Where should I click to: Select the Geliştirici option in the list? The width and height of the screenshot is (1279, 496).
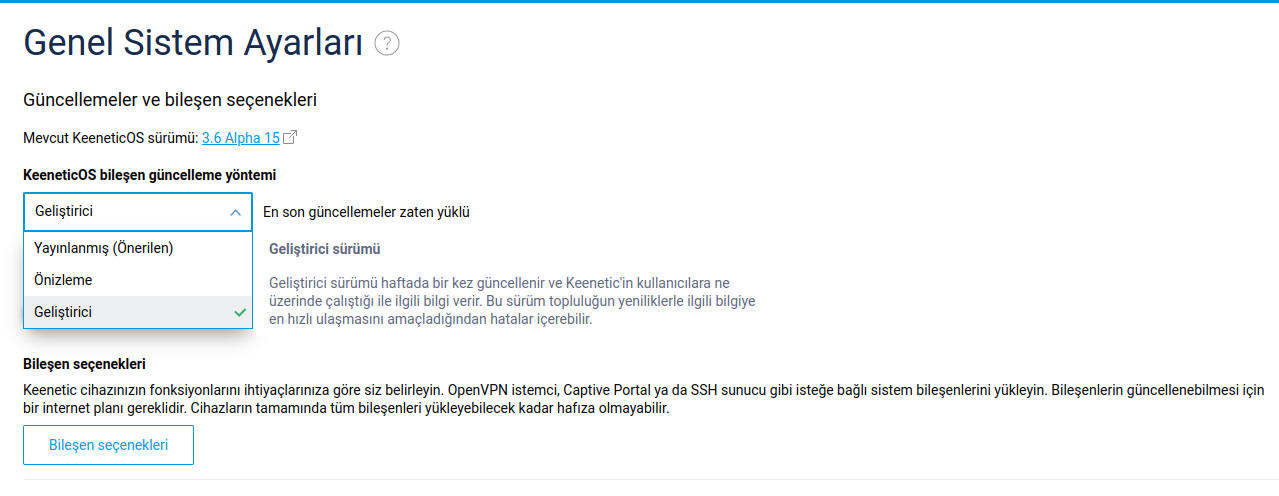(x=138, y=312)
